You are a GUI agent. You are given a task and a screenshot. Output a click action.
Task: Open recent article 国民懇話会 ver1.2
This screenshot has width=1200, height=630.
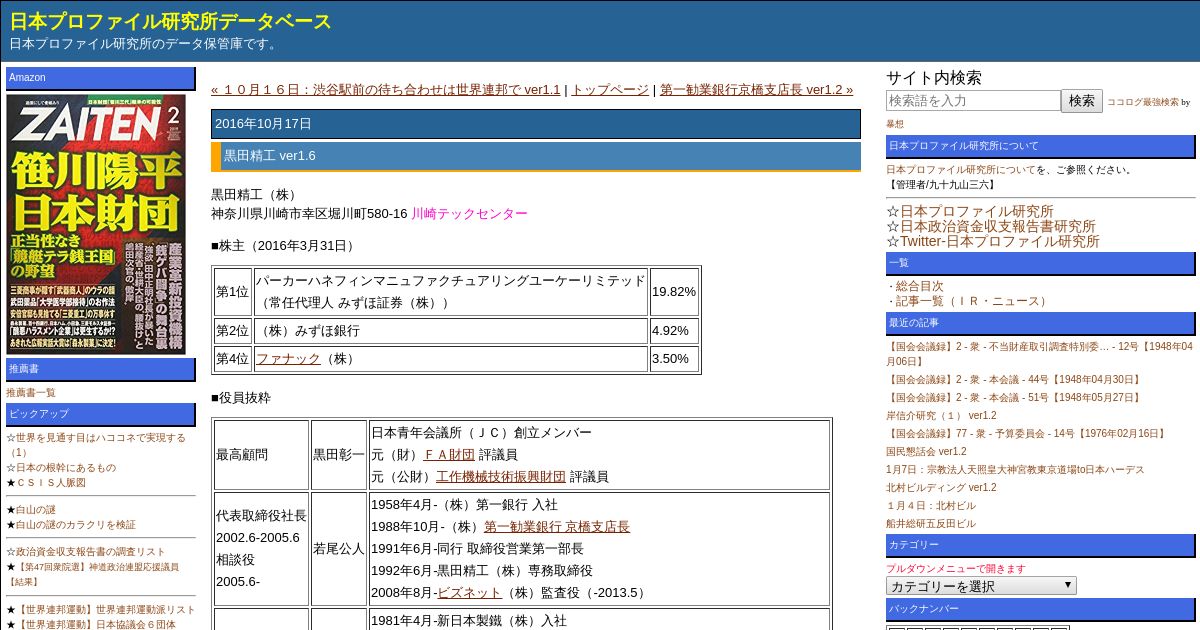926,452
